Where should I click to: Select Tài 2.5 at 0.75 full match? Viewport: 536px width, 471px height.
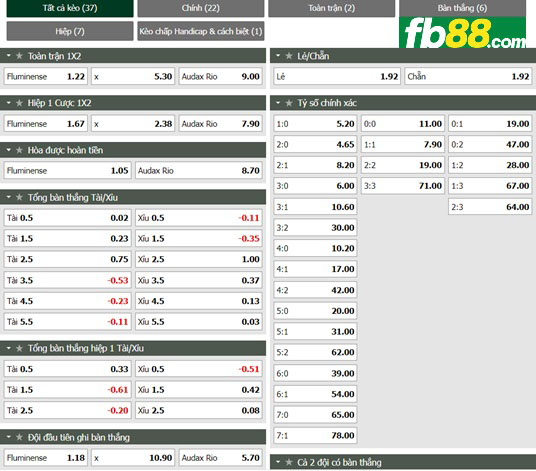click(x=67, y=259)
